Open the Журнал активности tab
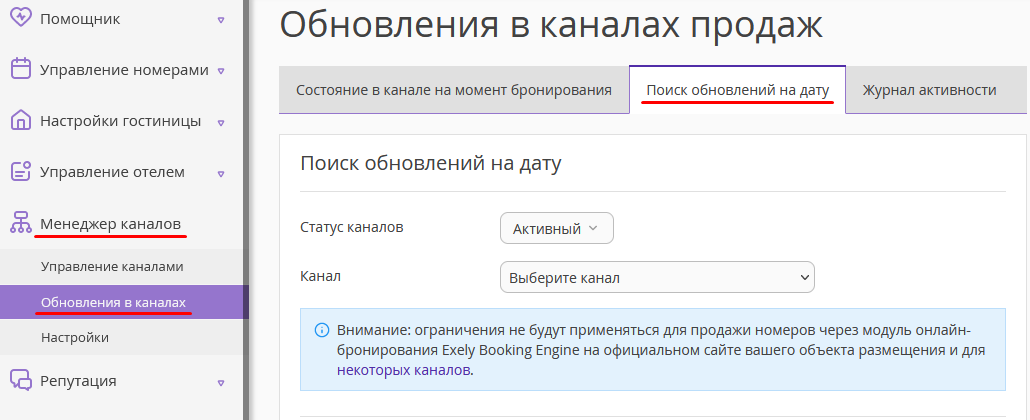 [x=929, y=90]
